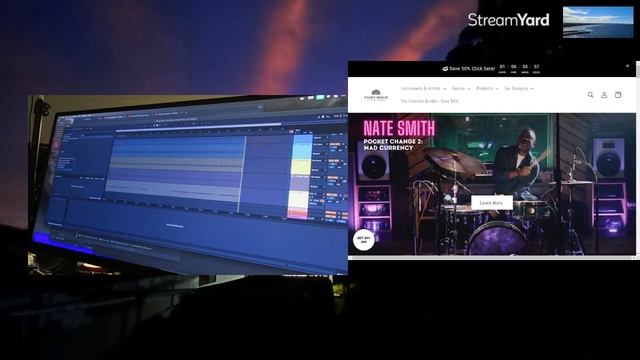Open the shopping cart icon
This screenshot has height=360, width=640.
tap(618, 95)
